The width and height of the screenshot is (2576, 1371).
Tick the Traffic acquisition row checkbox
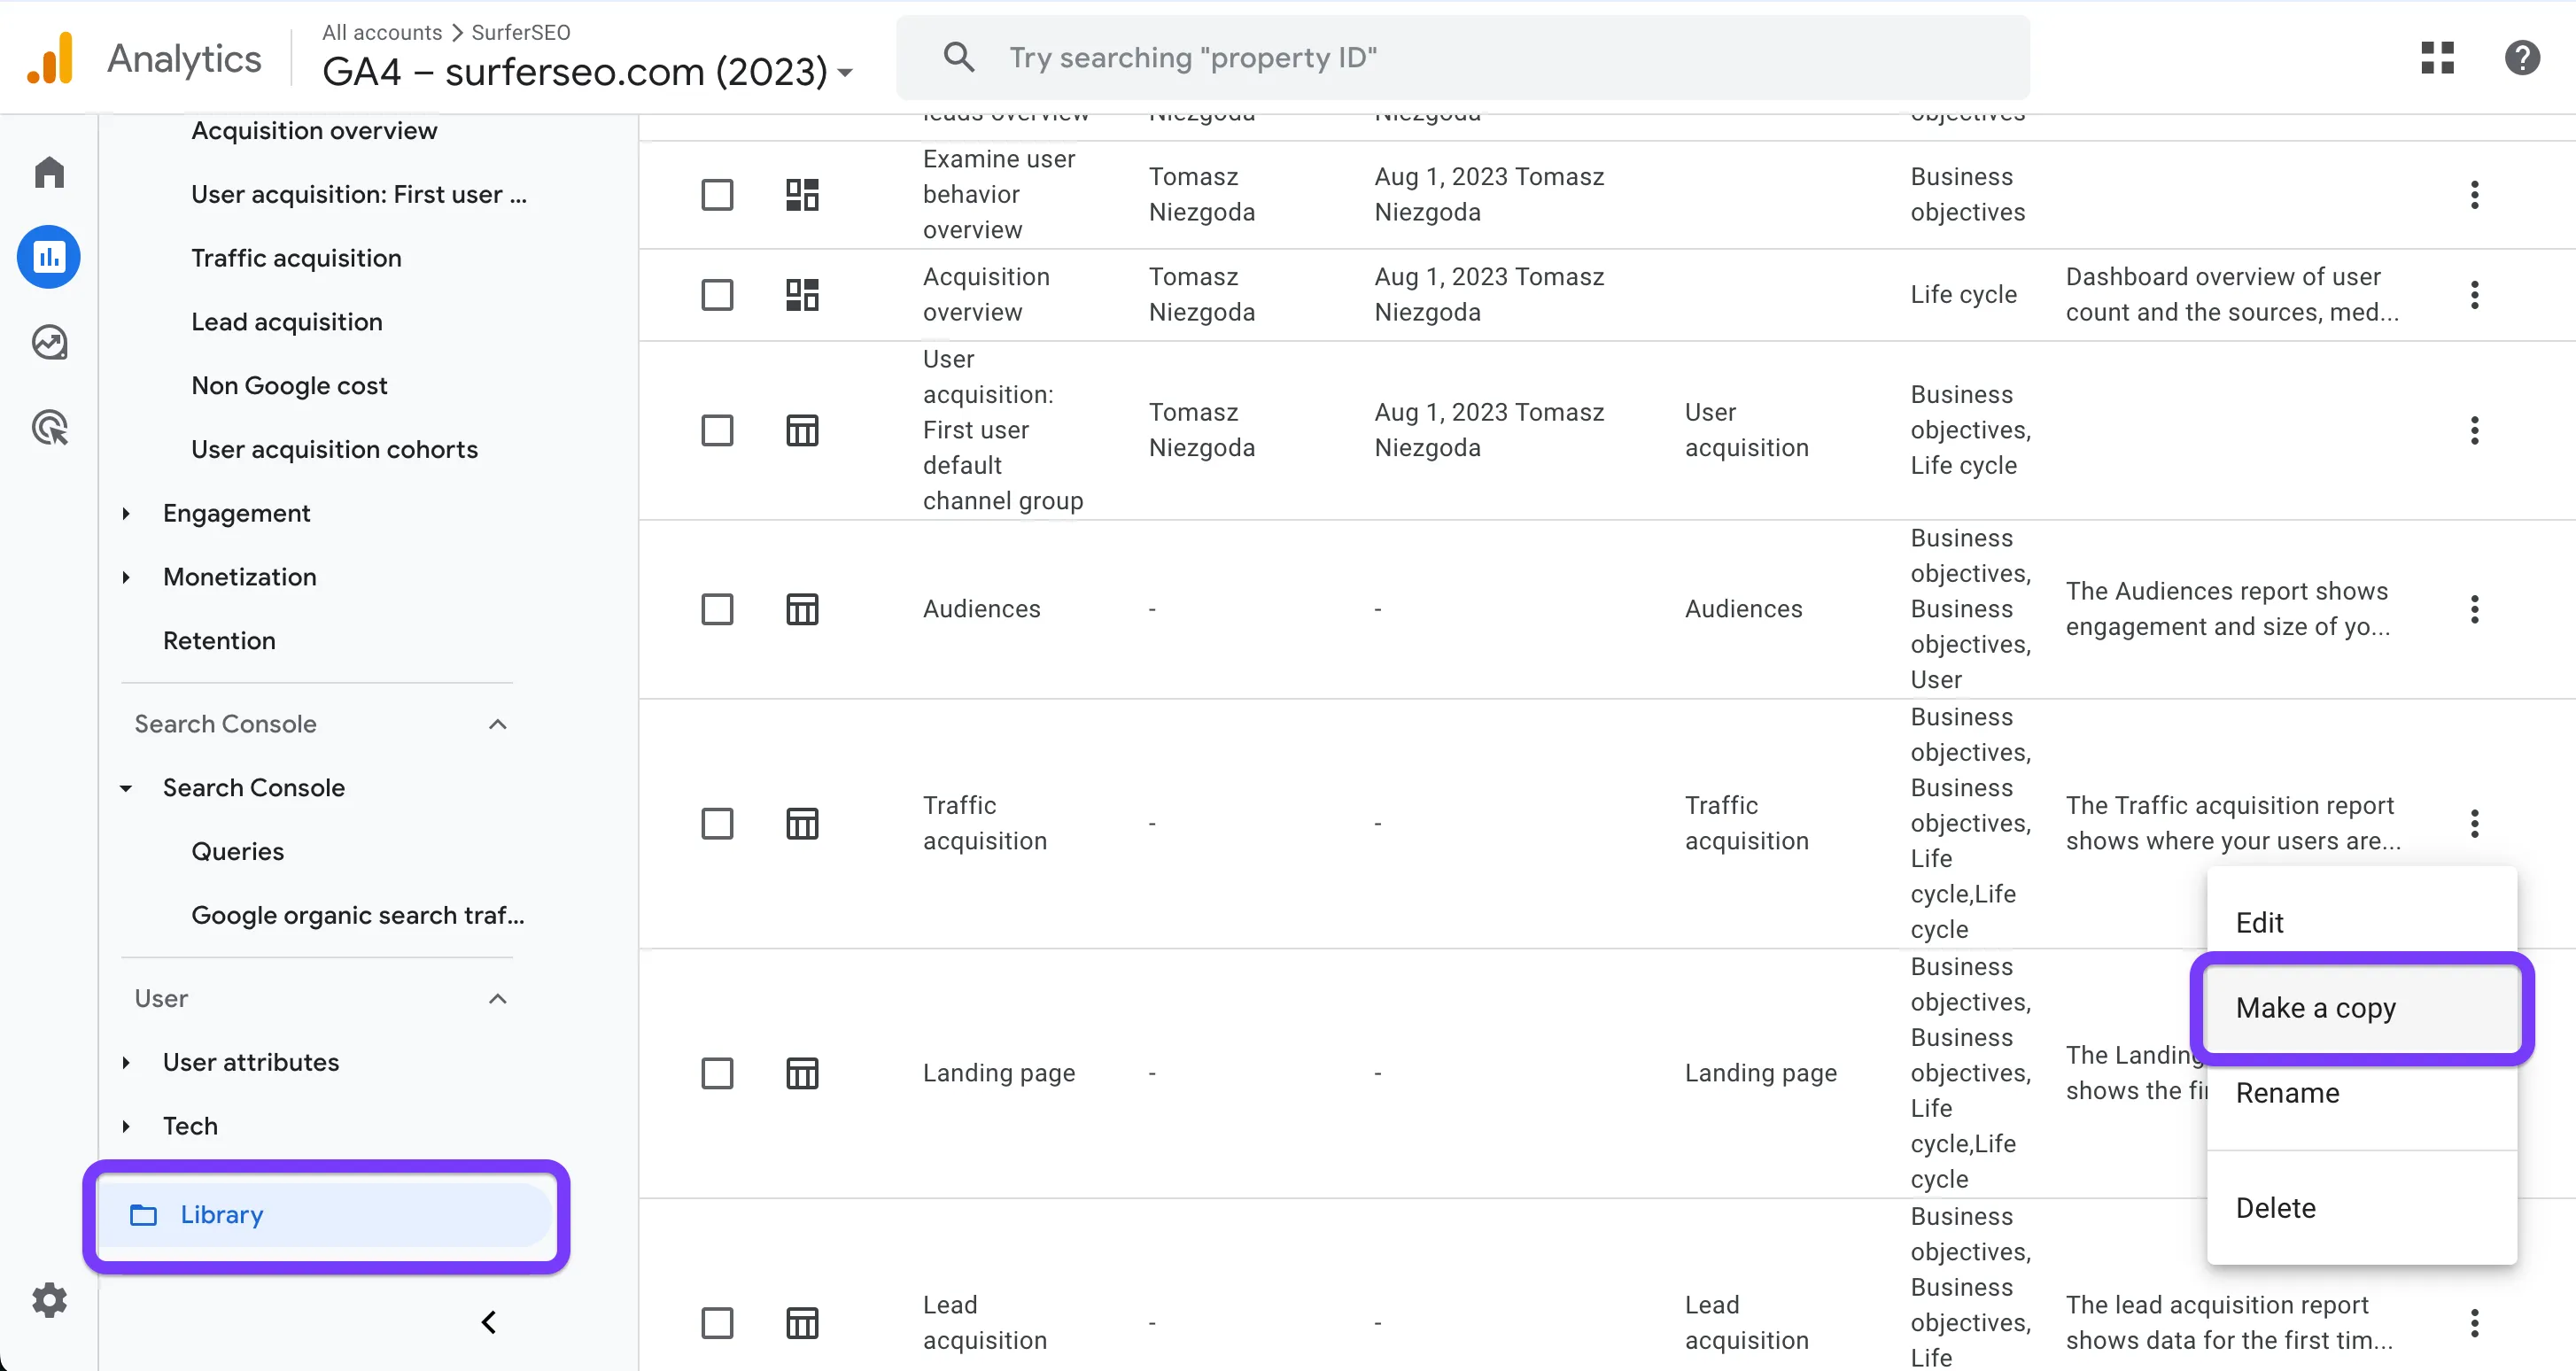click(717, 824)
